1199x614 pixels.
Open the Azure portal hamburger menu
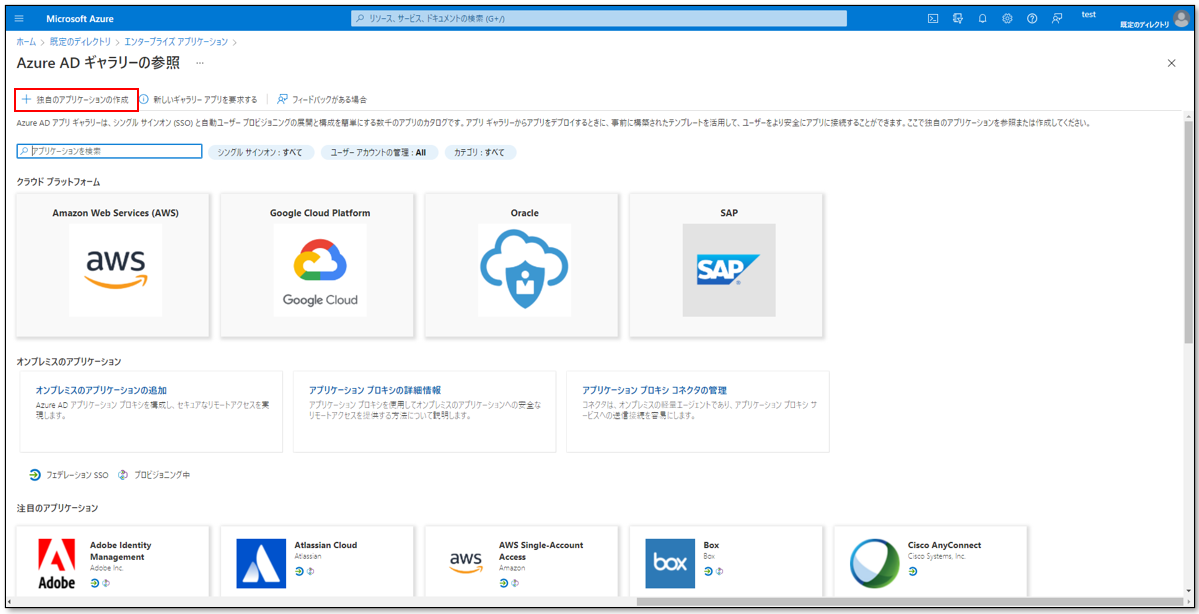click(19, 18)
